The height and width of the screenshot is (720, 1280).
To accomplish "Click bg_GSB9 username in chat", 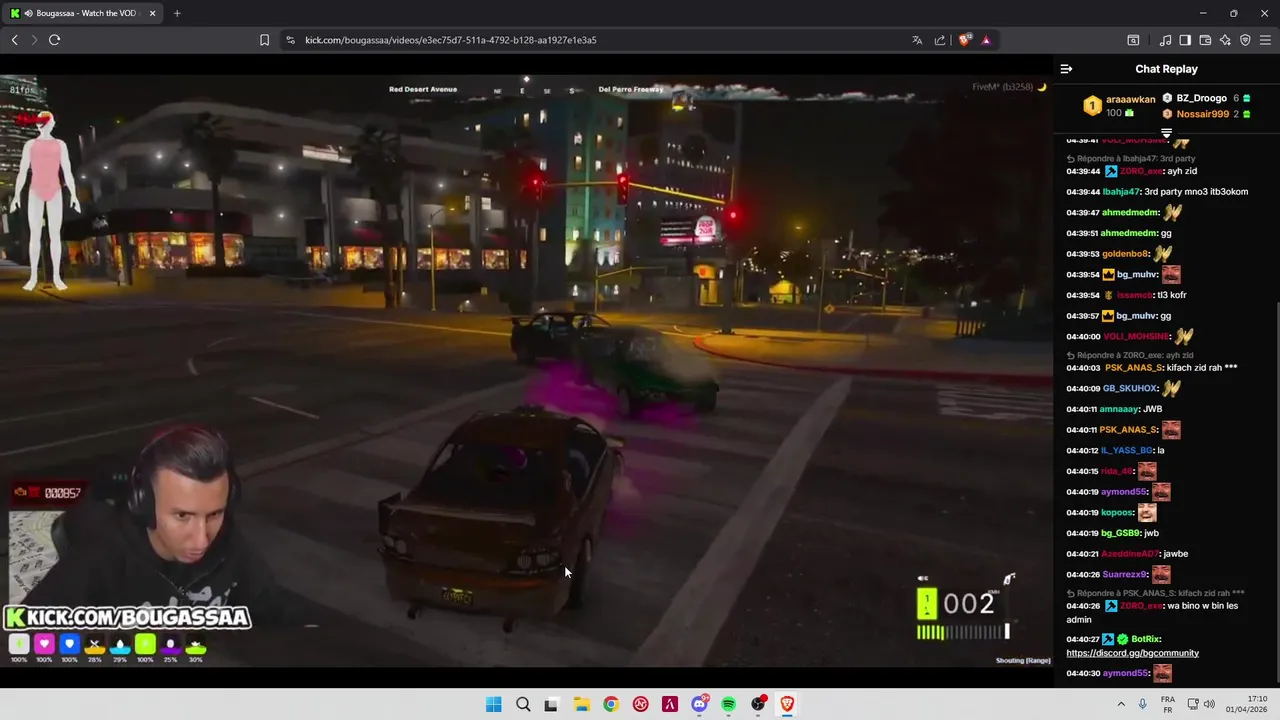I will click(x=1121, y=533).
